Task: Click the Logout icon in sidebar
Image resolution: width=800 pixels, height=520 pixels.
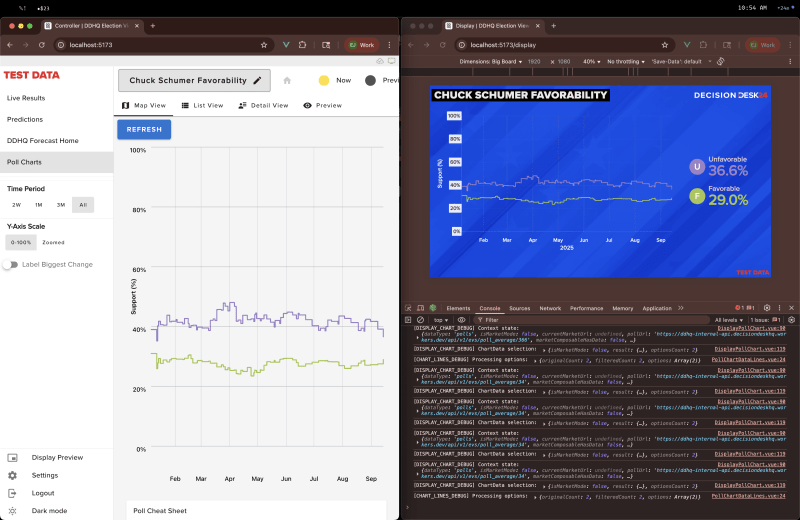Action: click(x=12, y=493)
